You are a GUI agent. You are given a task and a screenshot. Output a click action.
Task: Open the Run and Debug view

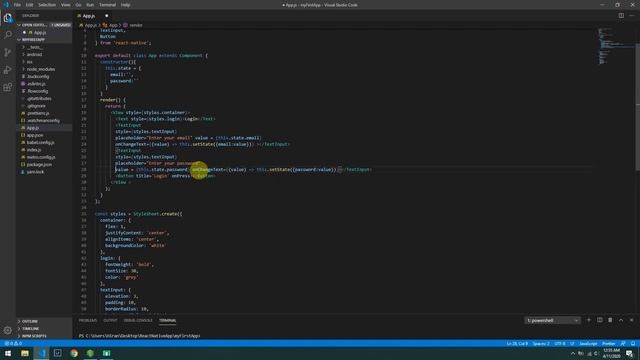[x=8, y=70]
